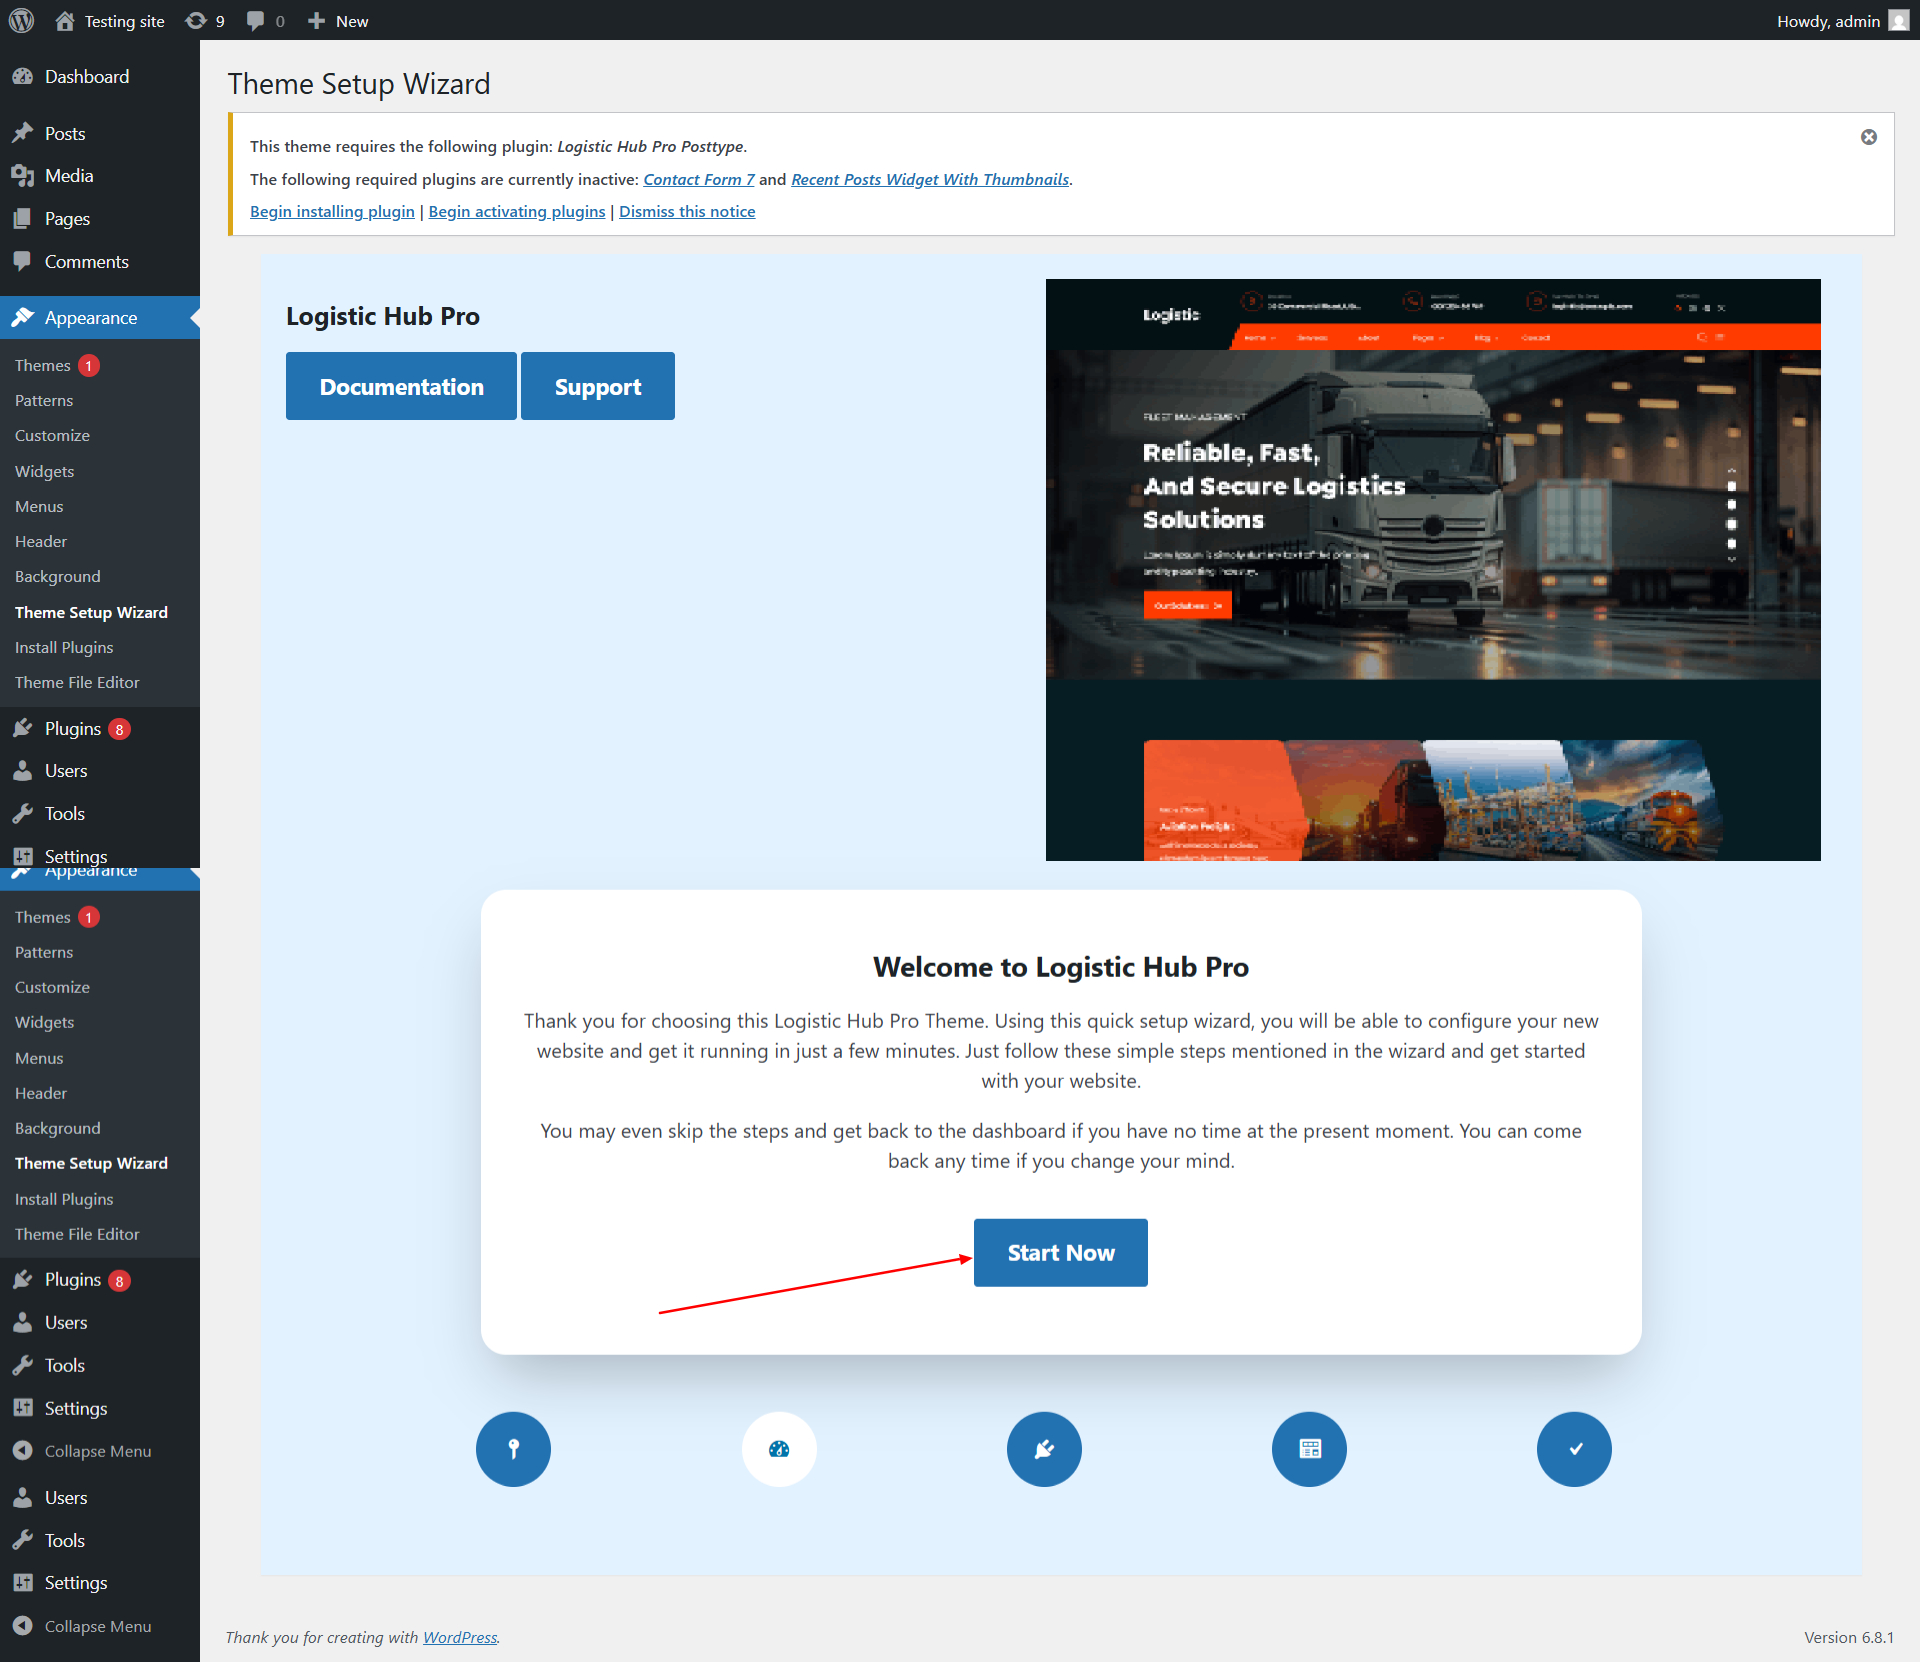Screen dimensions: 1920x1663
Task: Open the WordPress logo menu
Action: (21, 20)
